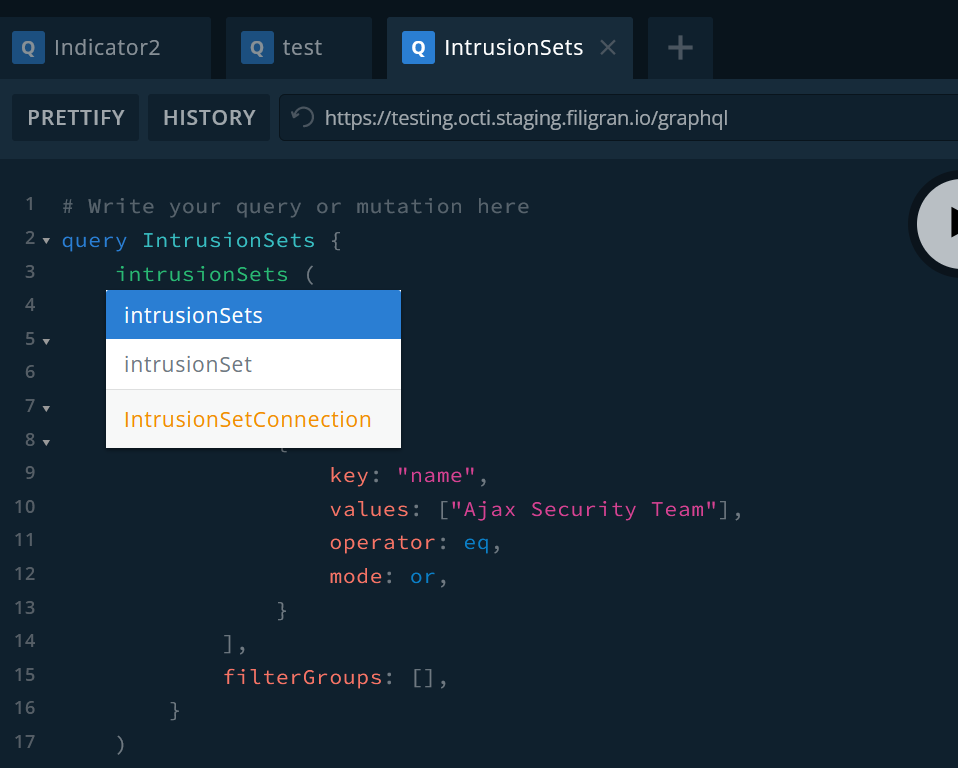Select the IntrusionSets tab
The image size is (958, 768).
pyautogui.click(x=510, y=48)
